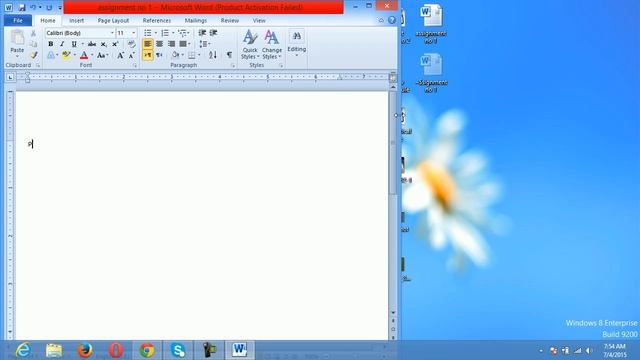The image size is (640, 360).
Task: Start a numbered list
Action: 165,33
